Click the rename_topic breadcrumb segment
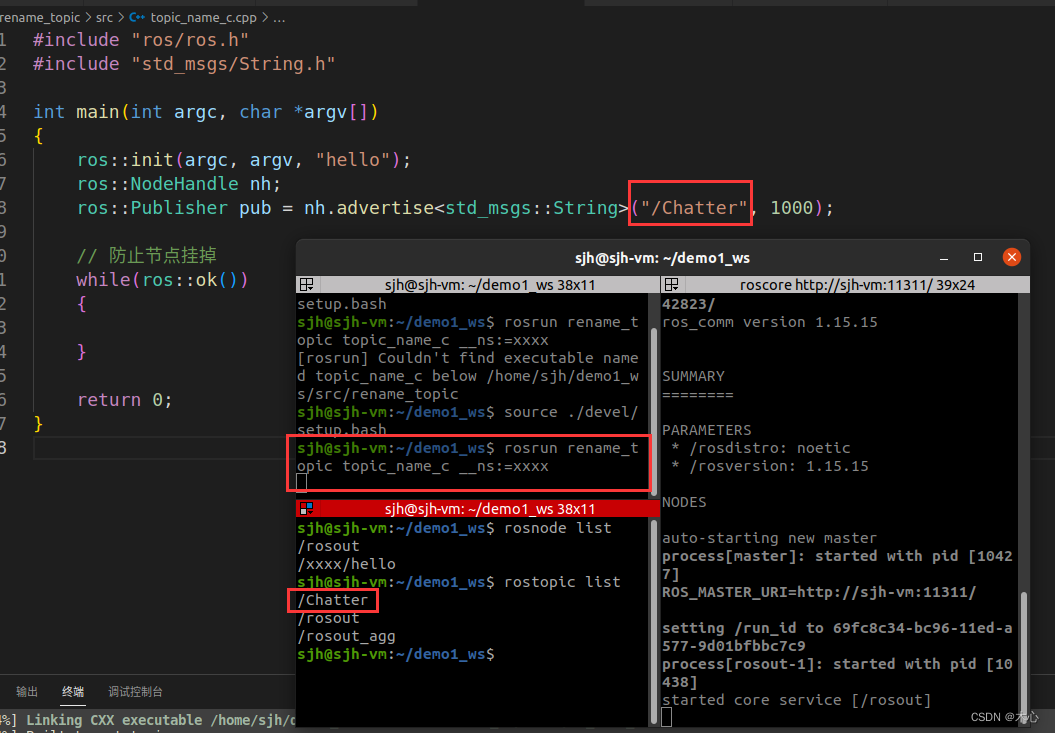The image size is (1055, 733). [40, 18]
